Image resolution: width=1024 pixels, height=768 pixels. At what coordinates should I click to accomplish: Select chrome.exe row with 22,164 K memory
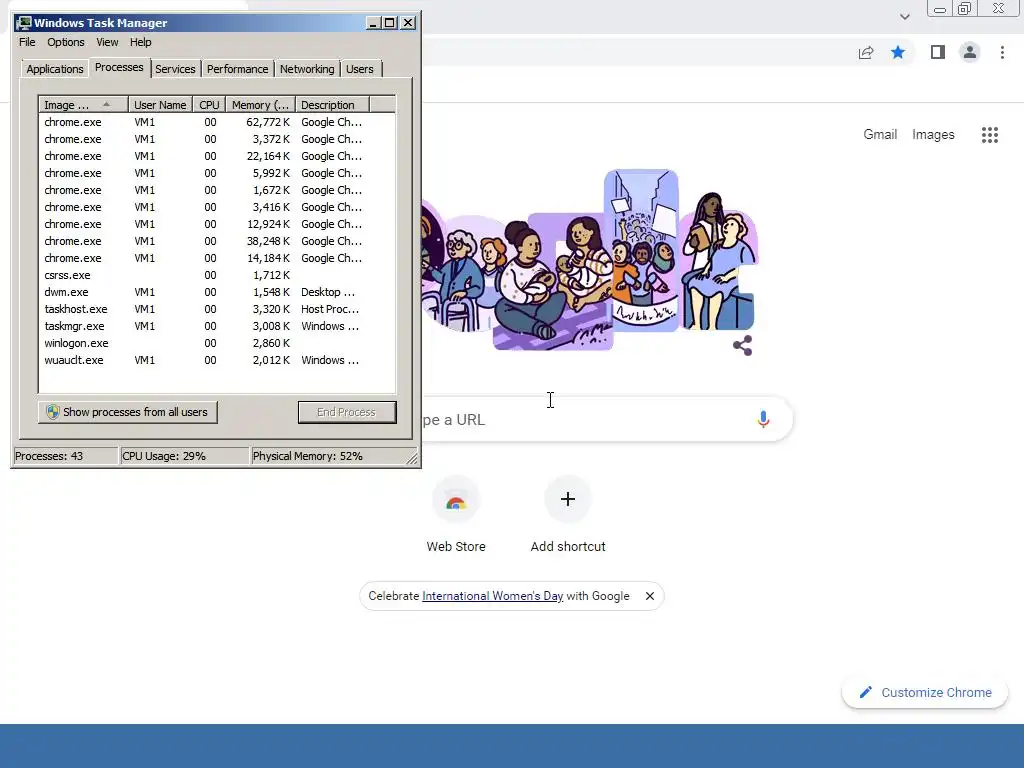pyautogui.click(x=217, y=156)
